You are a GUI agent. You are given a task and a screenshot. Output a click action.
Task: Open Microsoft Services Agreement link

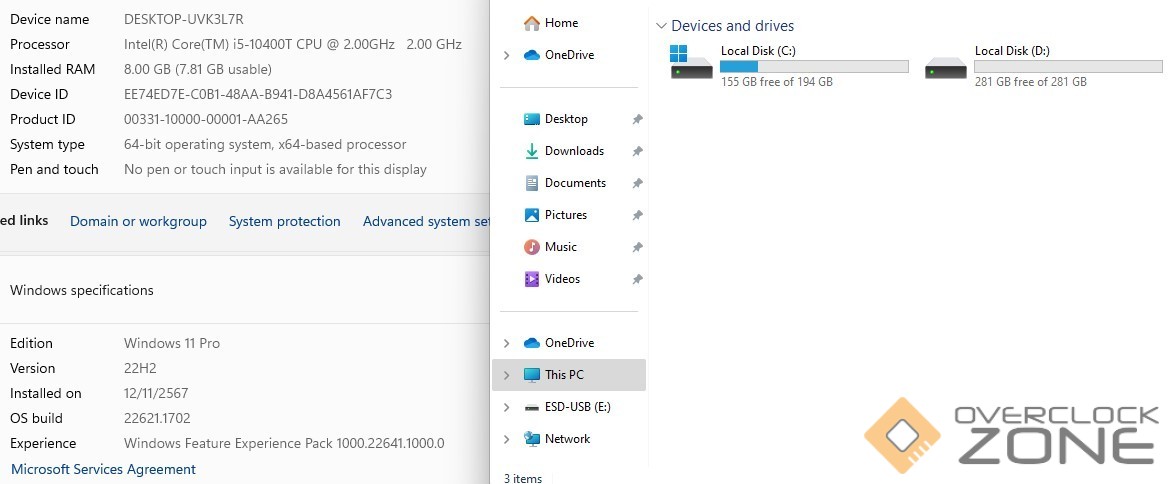pos(103,469)
